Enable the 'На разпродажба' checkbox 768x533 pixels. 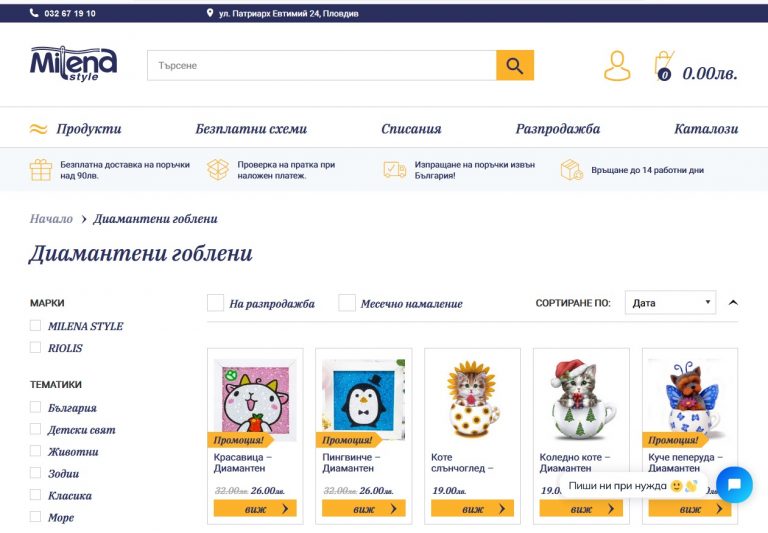(216, 303)
